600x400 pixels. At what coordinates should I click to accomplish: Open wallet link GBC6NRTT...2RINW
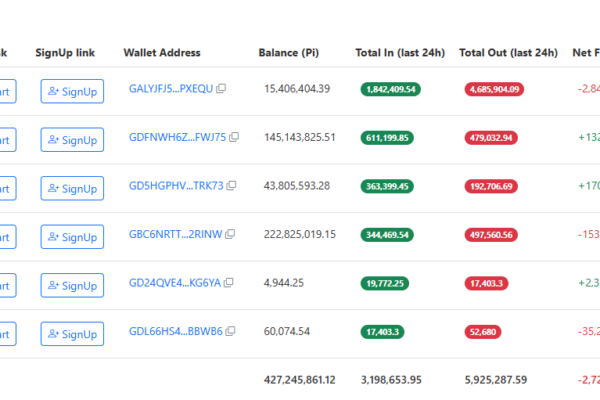tap(176, 234)
